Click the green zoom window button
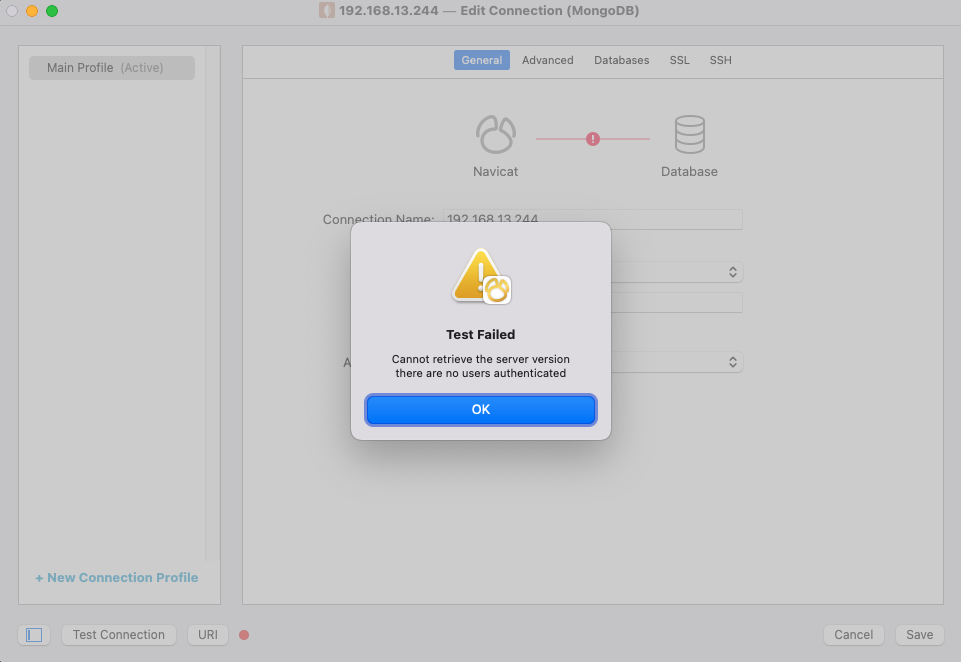This screenshot has width=961, height=662. pos(52,11)
